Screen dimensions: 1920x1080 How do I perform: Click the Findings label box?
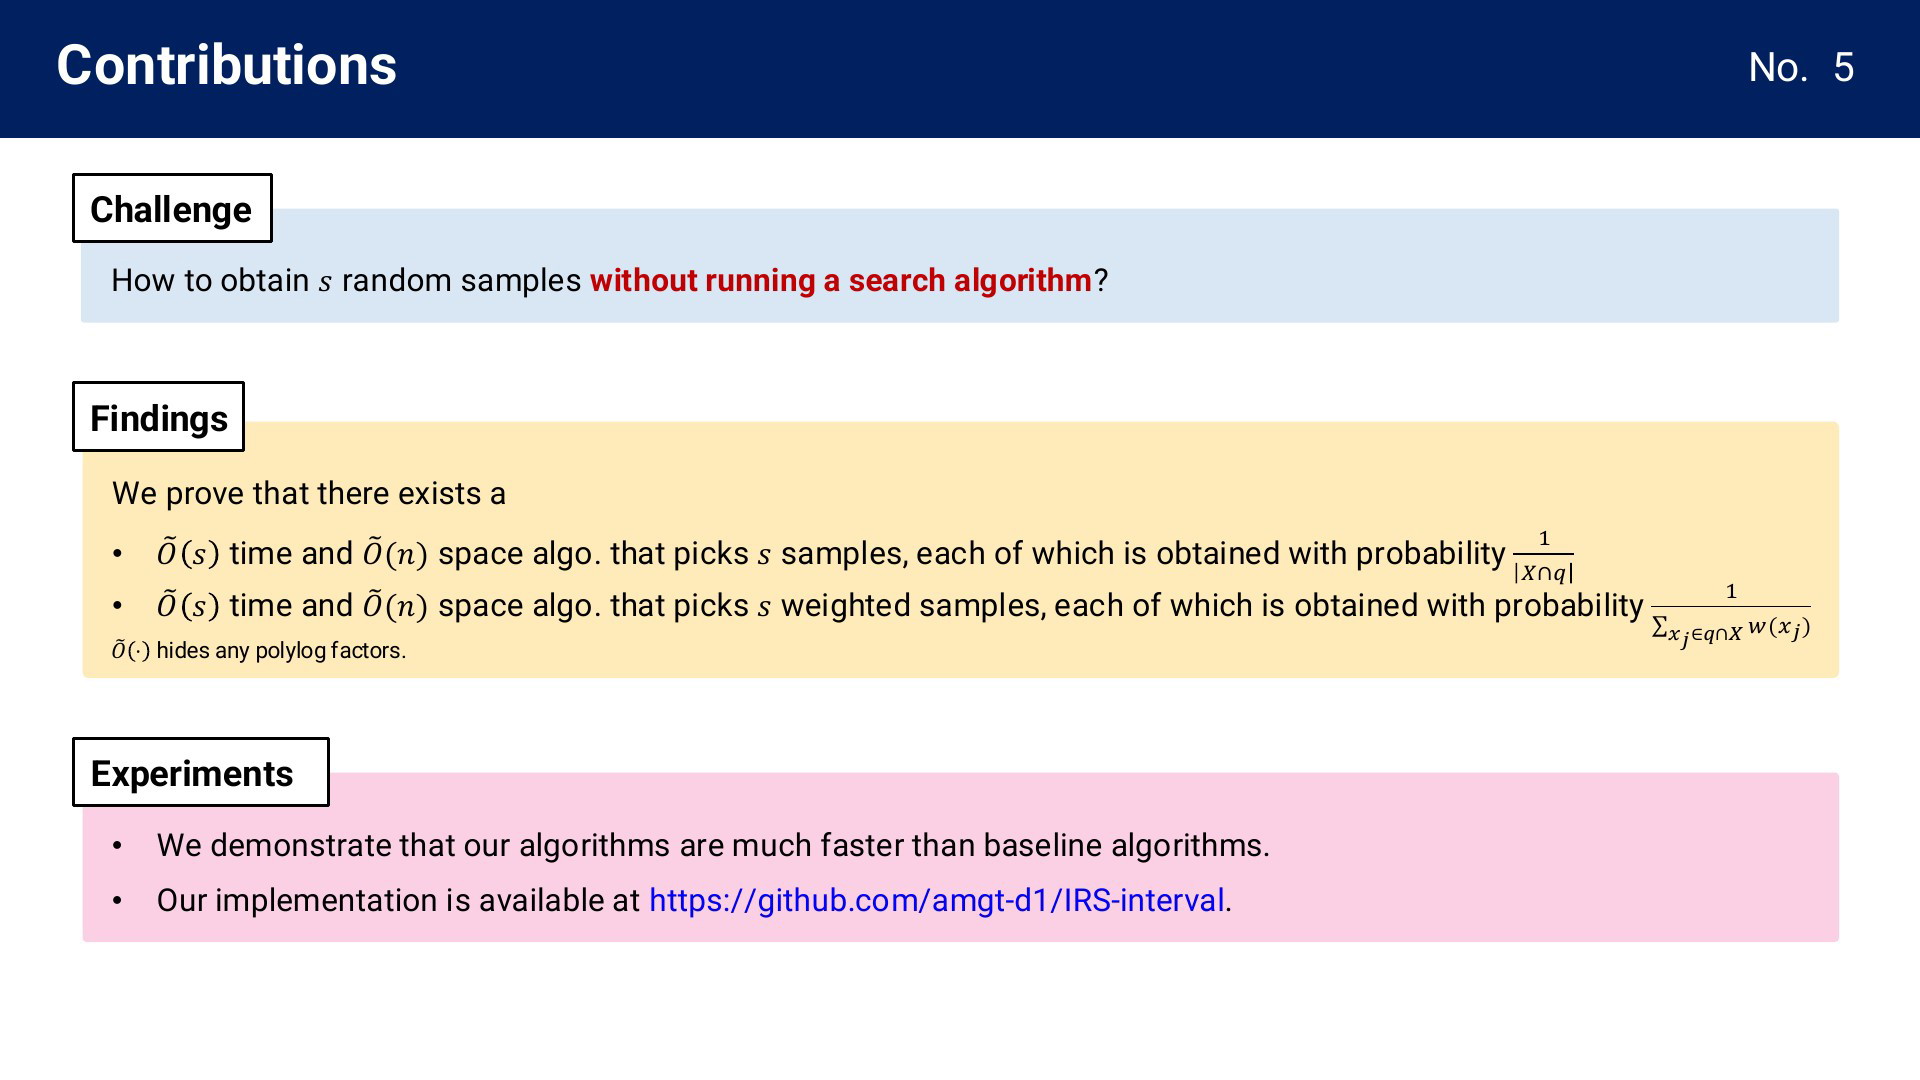(x=158, y=416)
